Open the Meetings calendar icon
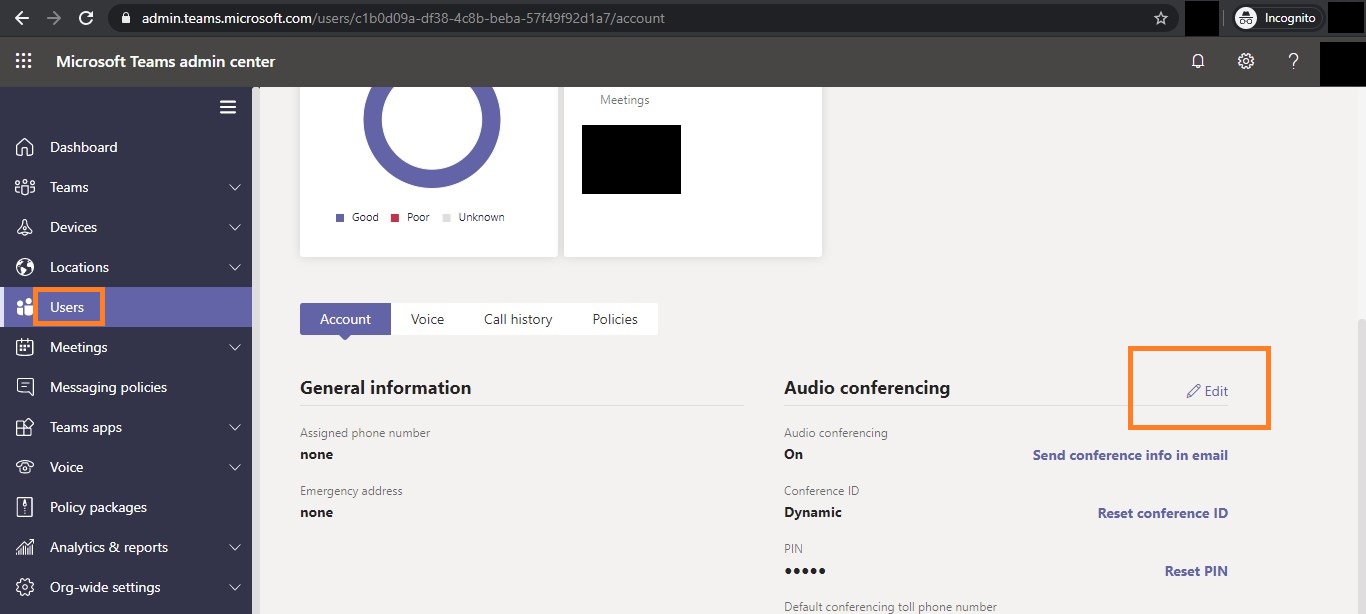The height and width of the screenshot is (614, 1366). pyautogui.click(x=24, y=347)
